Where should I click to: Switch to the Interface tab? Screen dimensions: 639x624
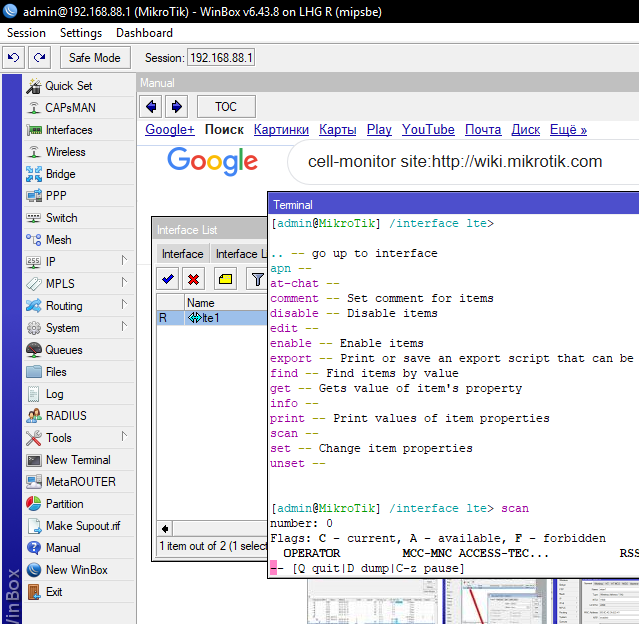(x=182, y=254)
